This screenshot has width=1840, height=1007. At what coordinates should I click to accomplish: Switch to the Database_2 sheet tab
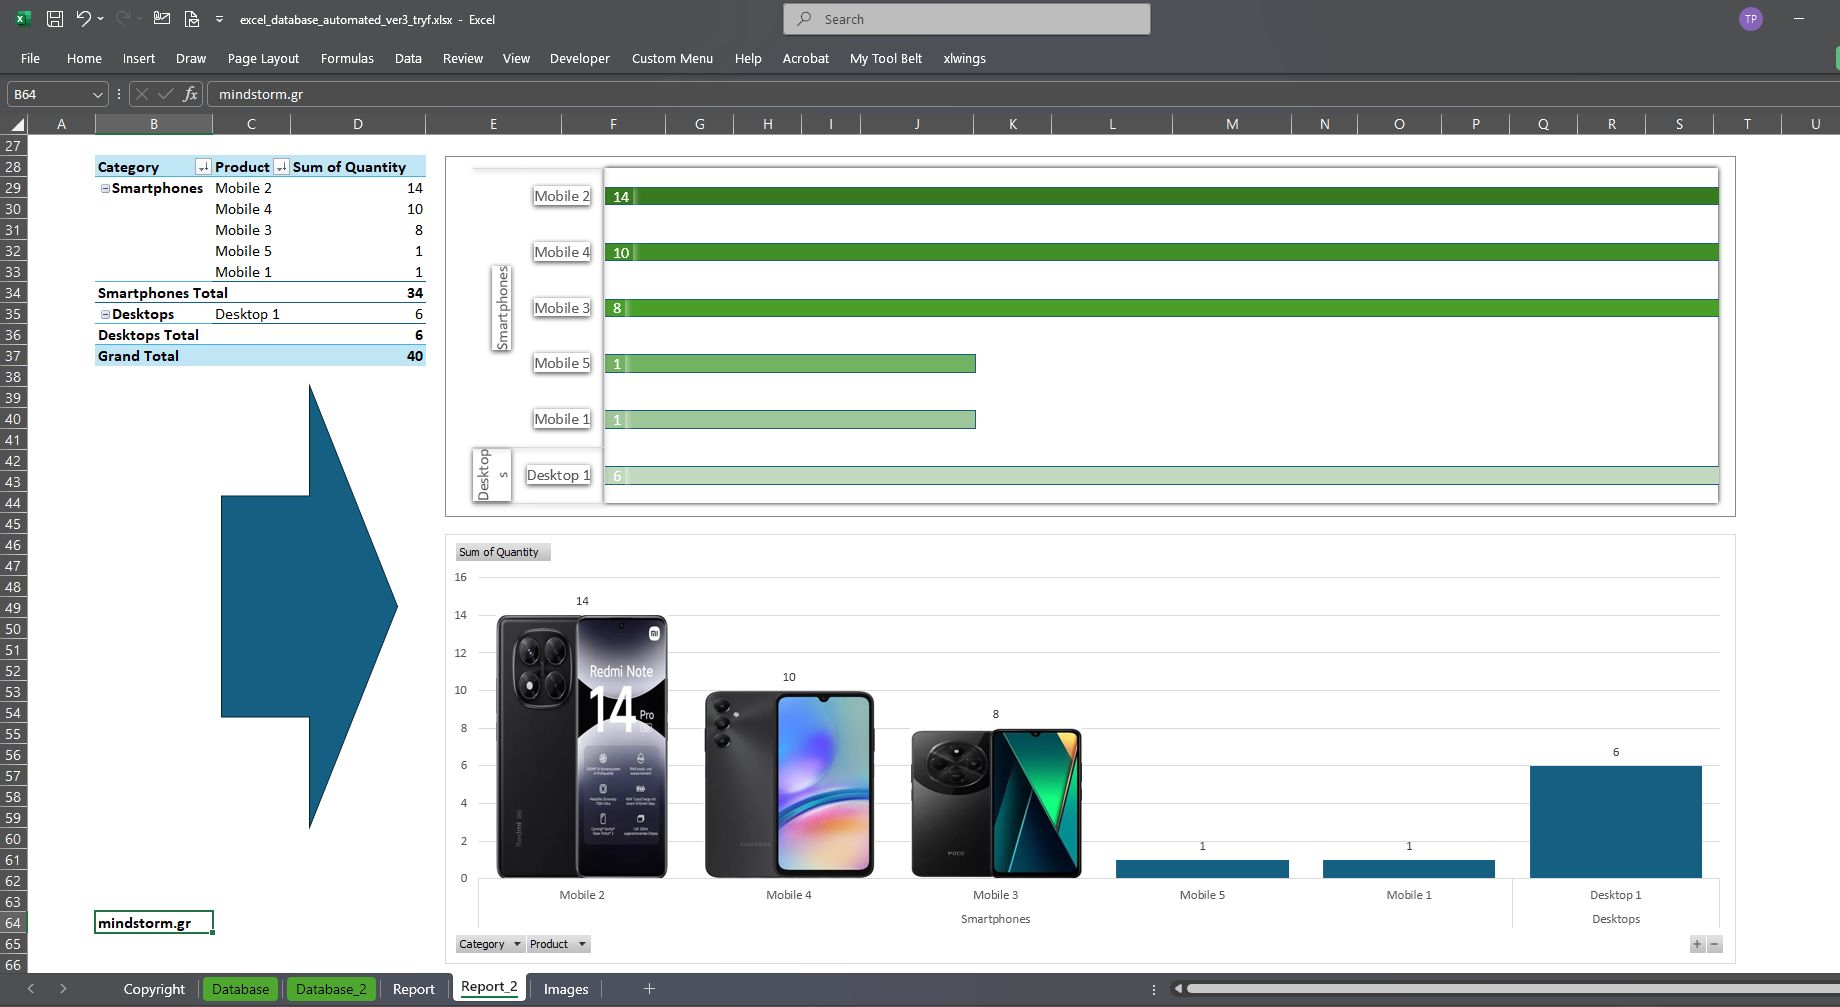tap(331, 989)
